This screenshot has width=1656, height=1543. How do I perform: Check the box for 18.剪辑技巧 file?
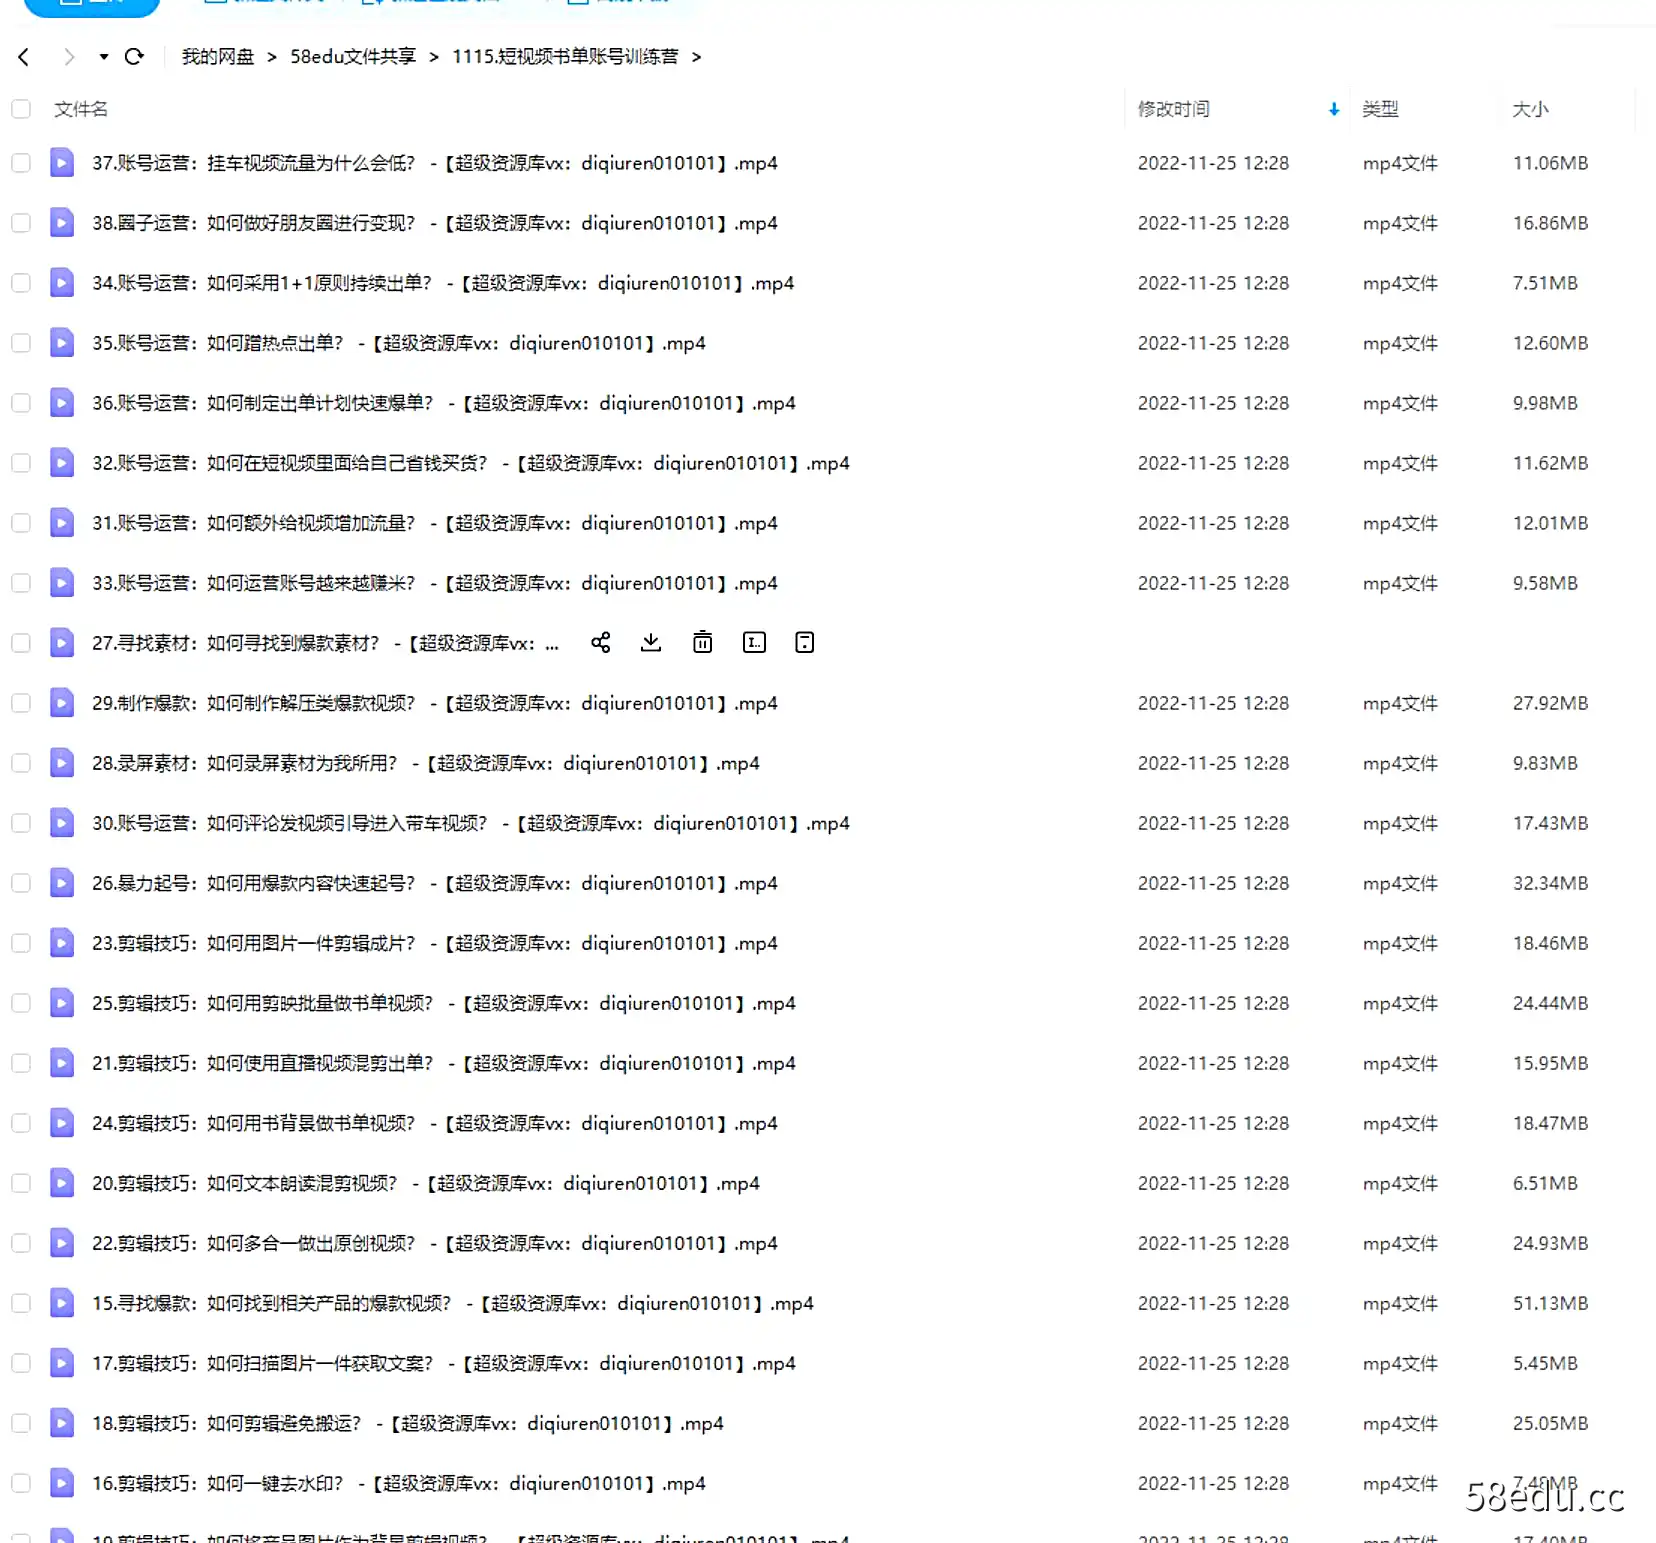[x=21, y=1423]
